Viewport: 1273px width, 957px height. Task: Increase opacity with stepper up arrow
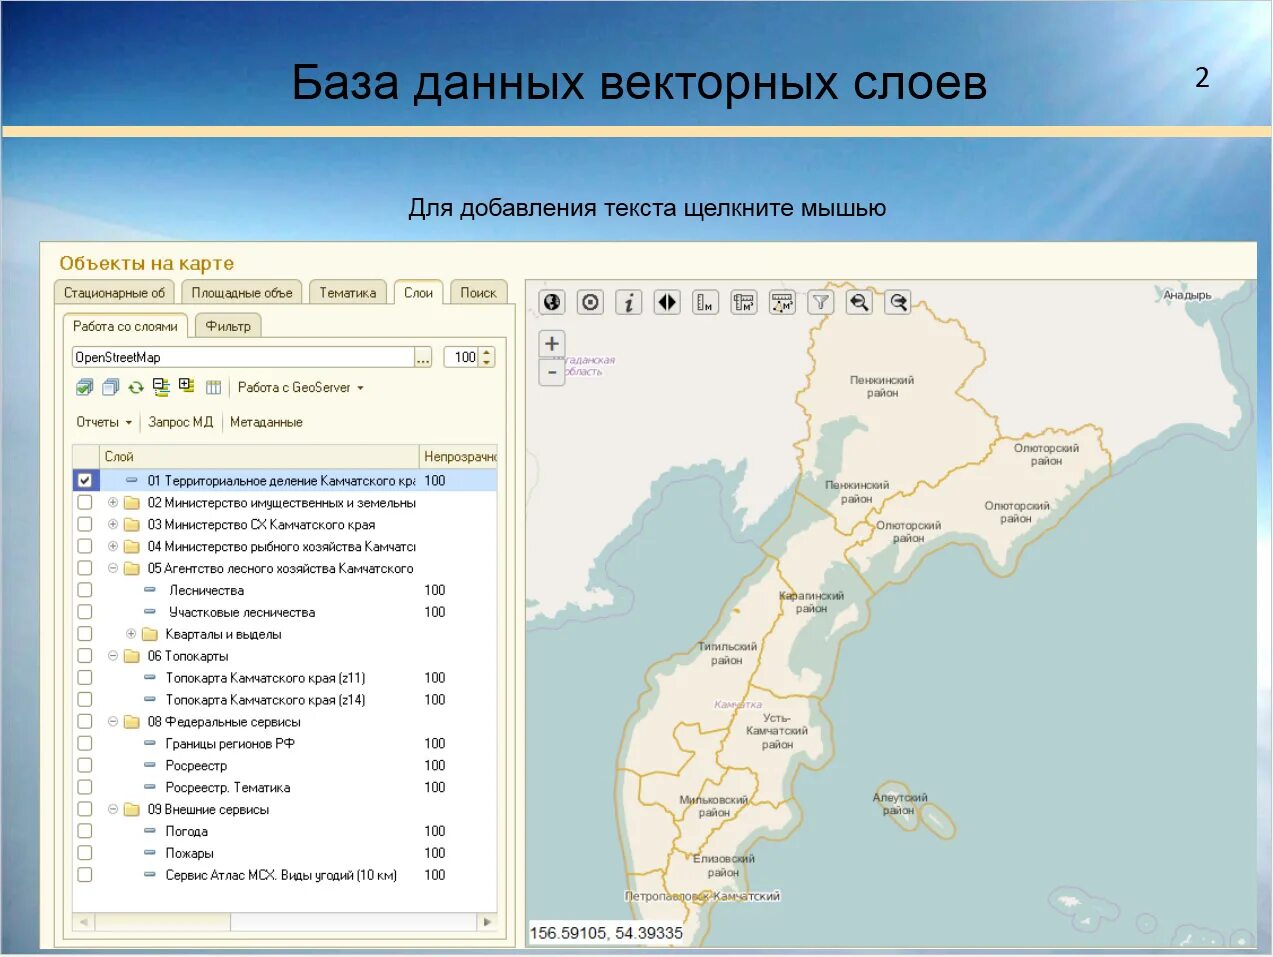tap(487, 352)
